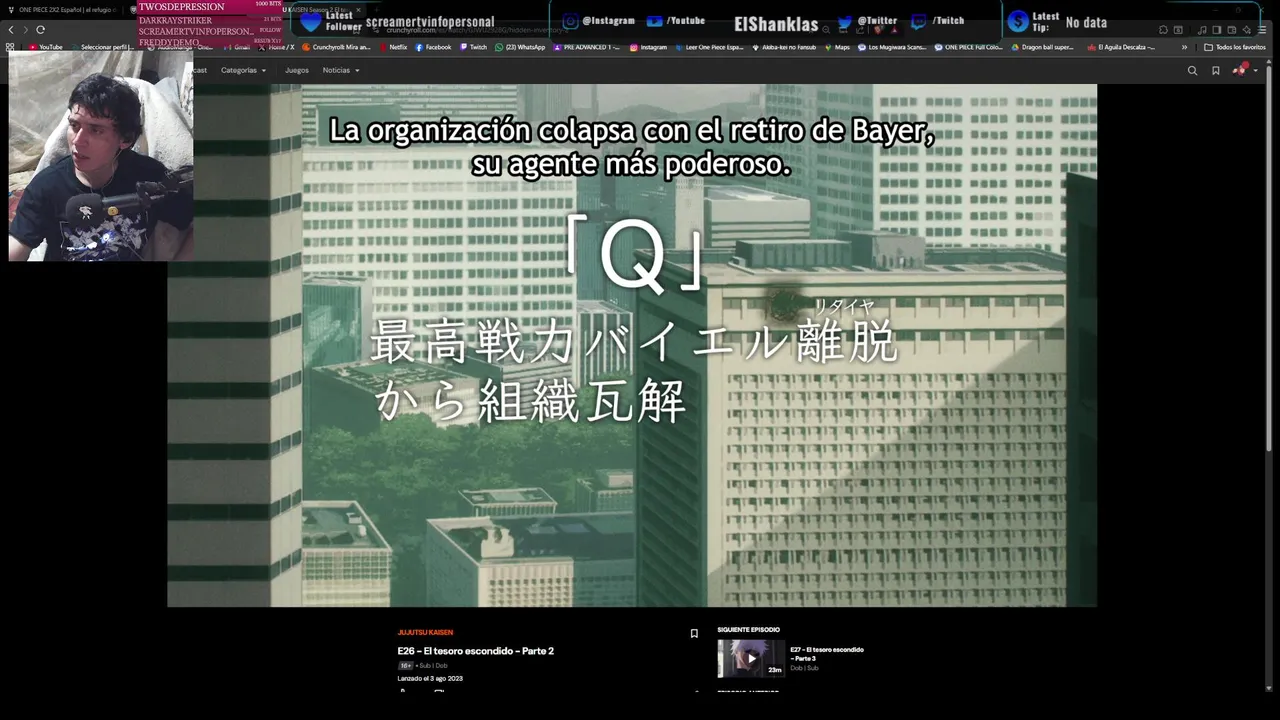Open the JUJUTSU KAISEN series link
The height and width of the screenshot is (720, 1280).
425,632
